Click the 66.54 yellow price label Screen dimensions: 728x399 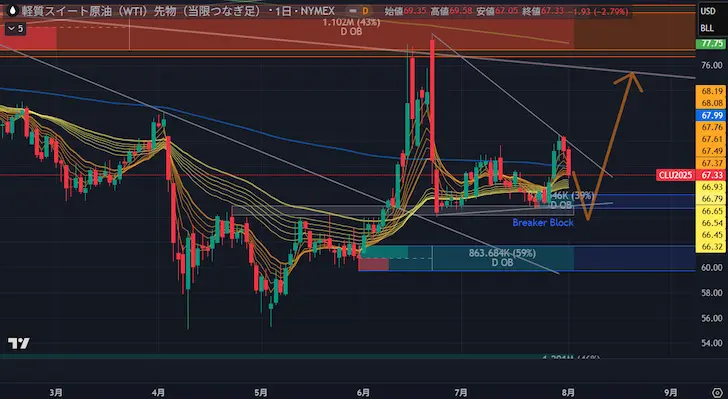(711, 223)
